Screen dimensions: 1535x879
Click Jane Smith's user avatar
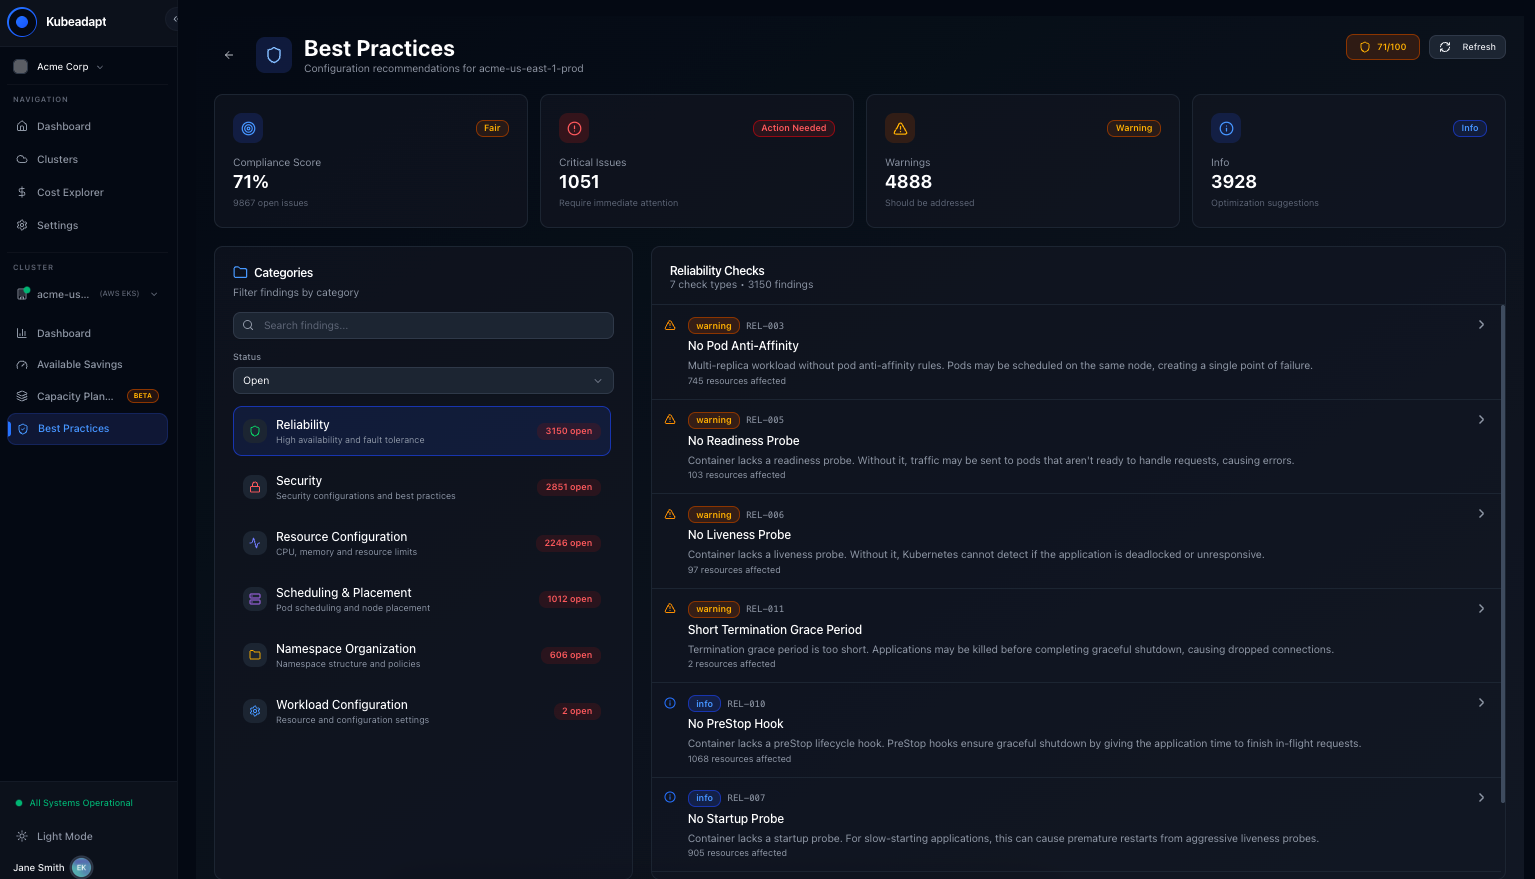pyautogui.click(x=81, y=867)
